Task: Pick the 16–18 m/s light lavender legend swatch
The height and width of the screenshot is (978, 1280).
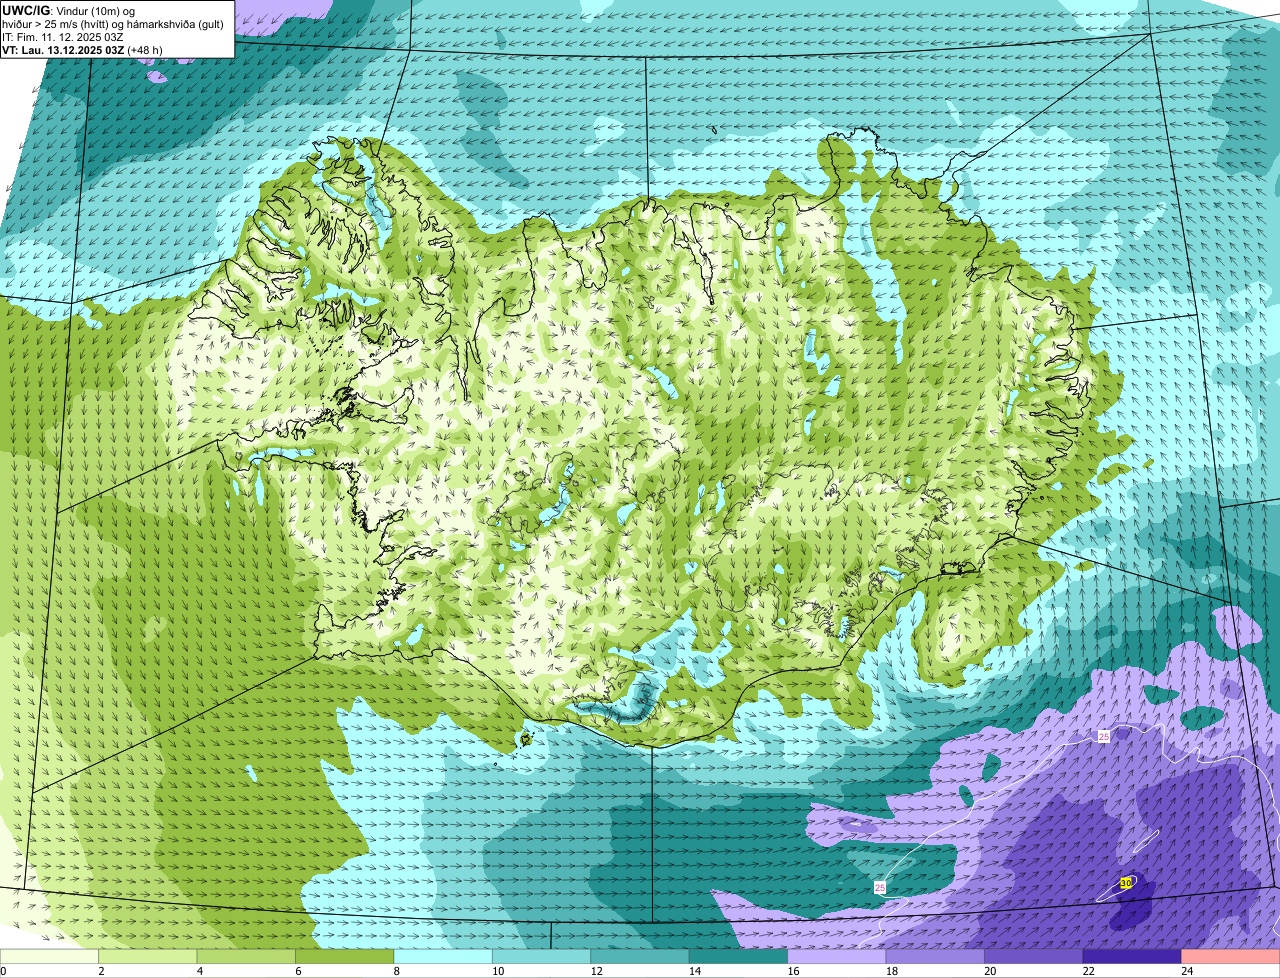Action: 837,956
